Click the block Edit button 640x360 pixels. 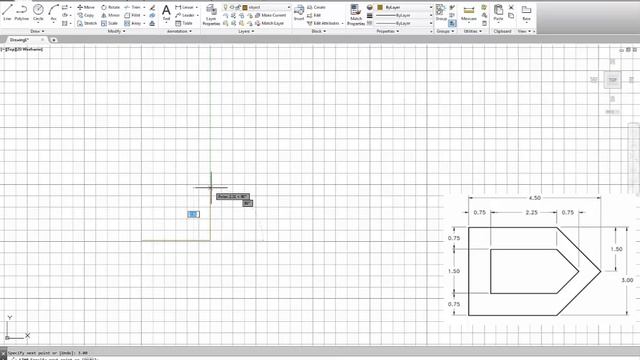pos(314,15)
